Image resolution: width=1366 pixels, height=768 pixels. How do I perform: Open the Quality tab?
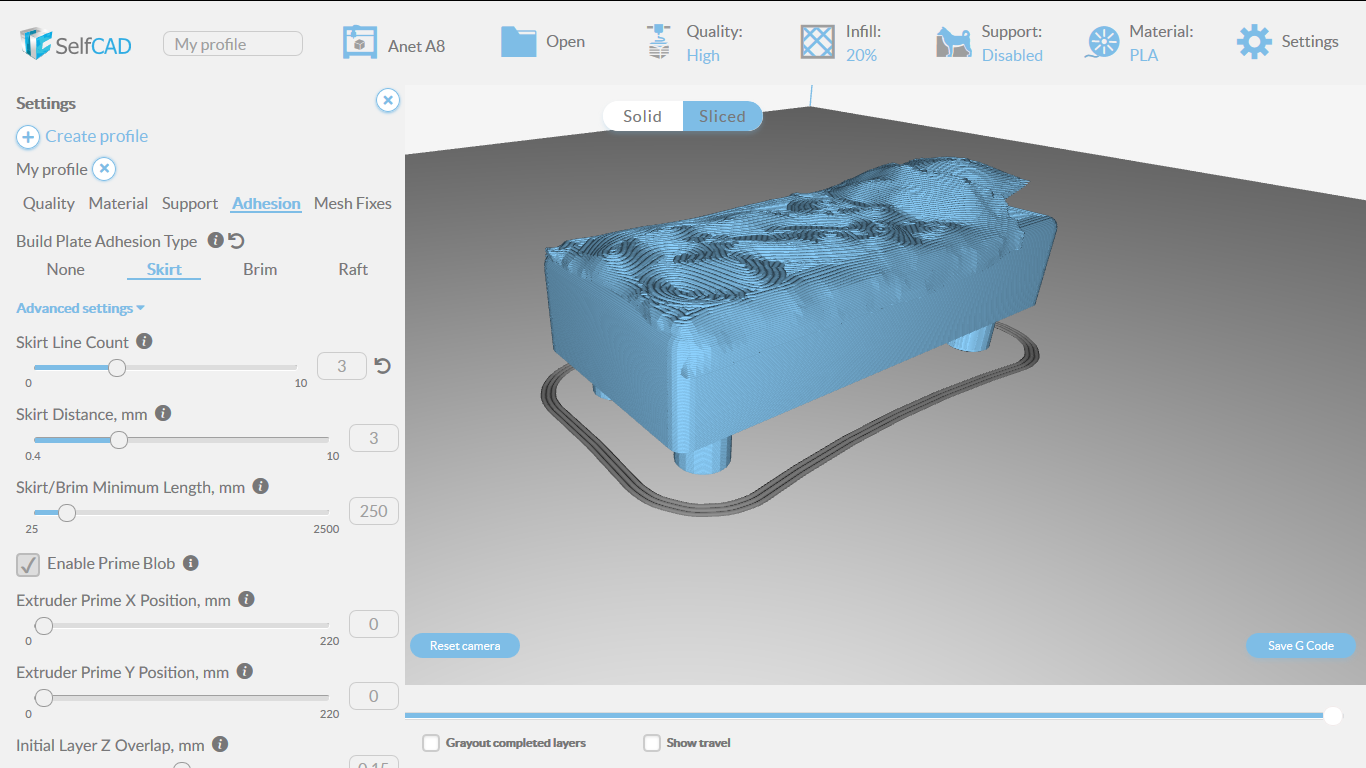[x=49, y=203]
